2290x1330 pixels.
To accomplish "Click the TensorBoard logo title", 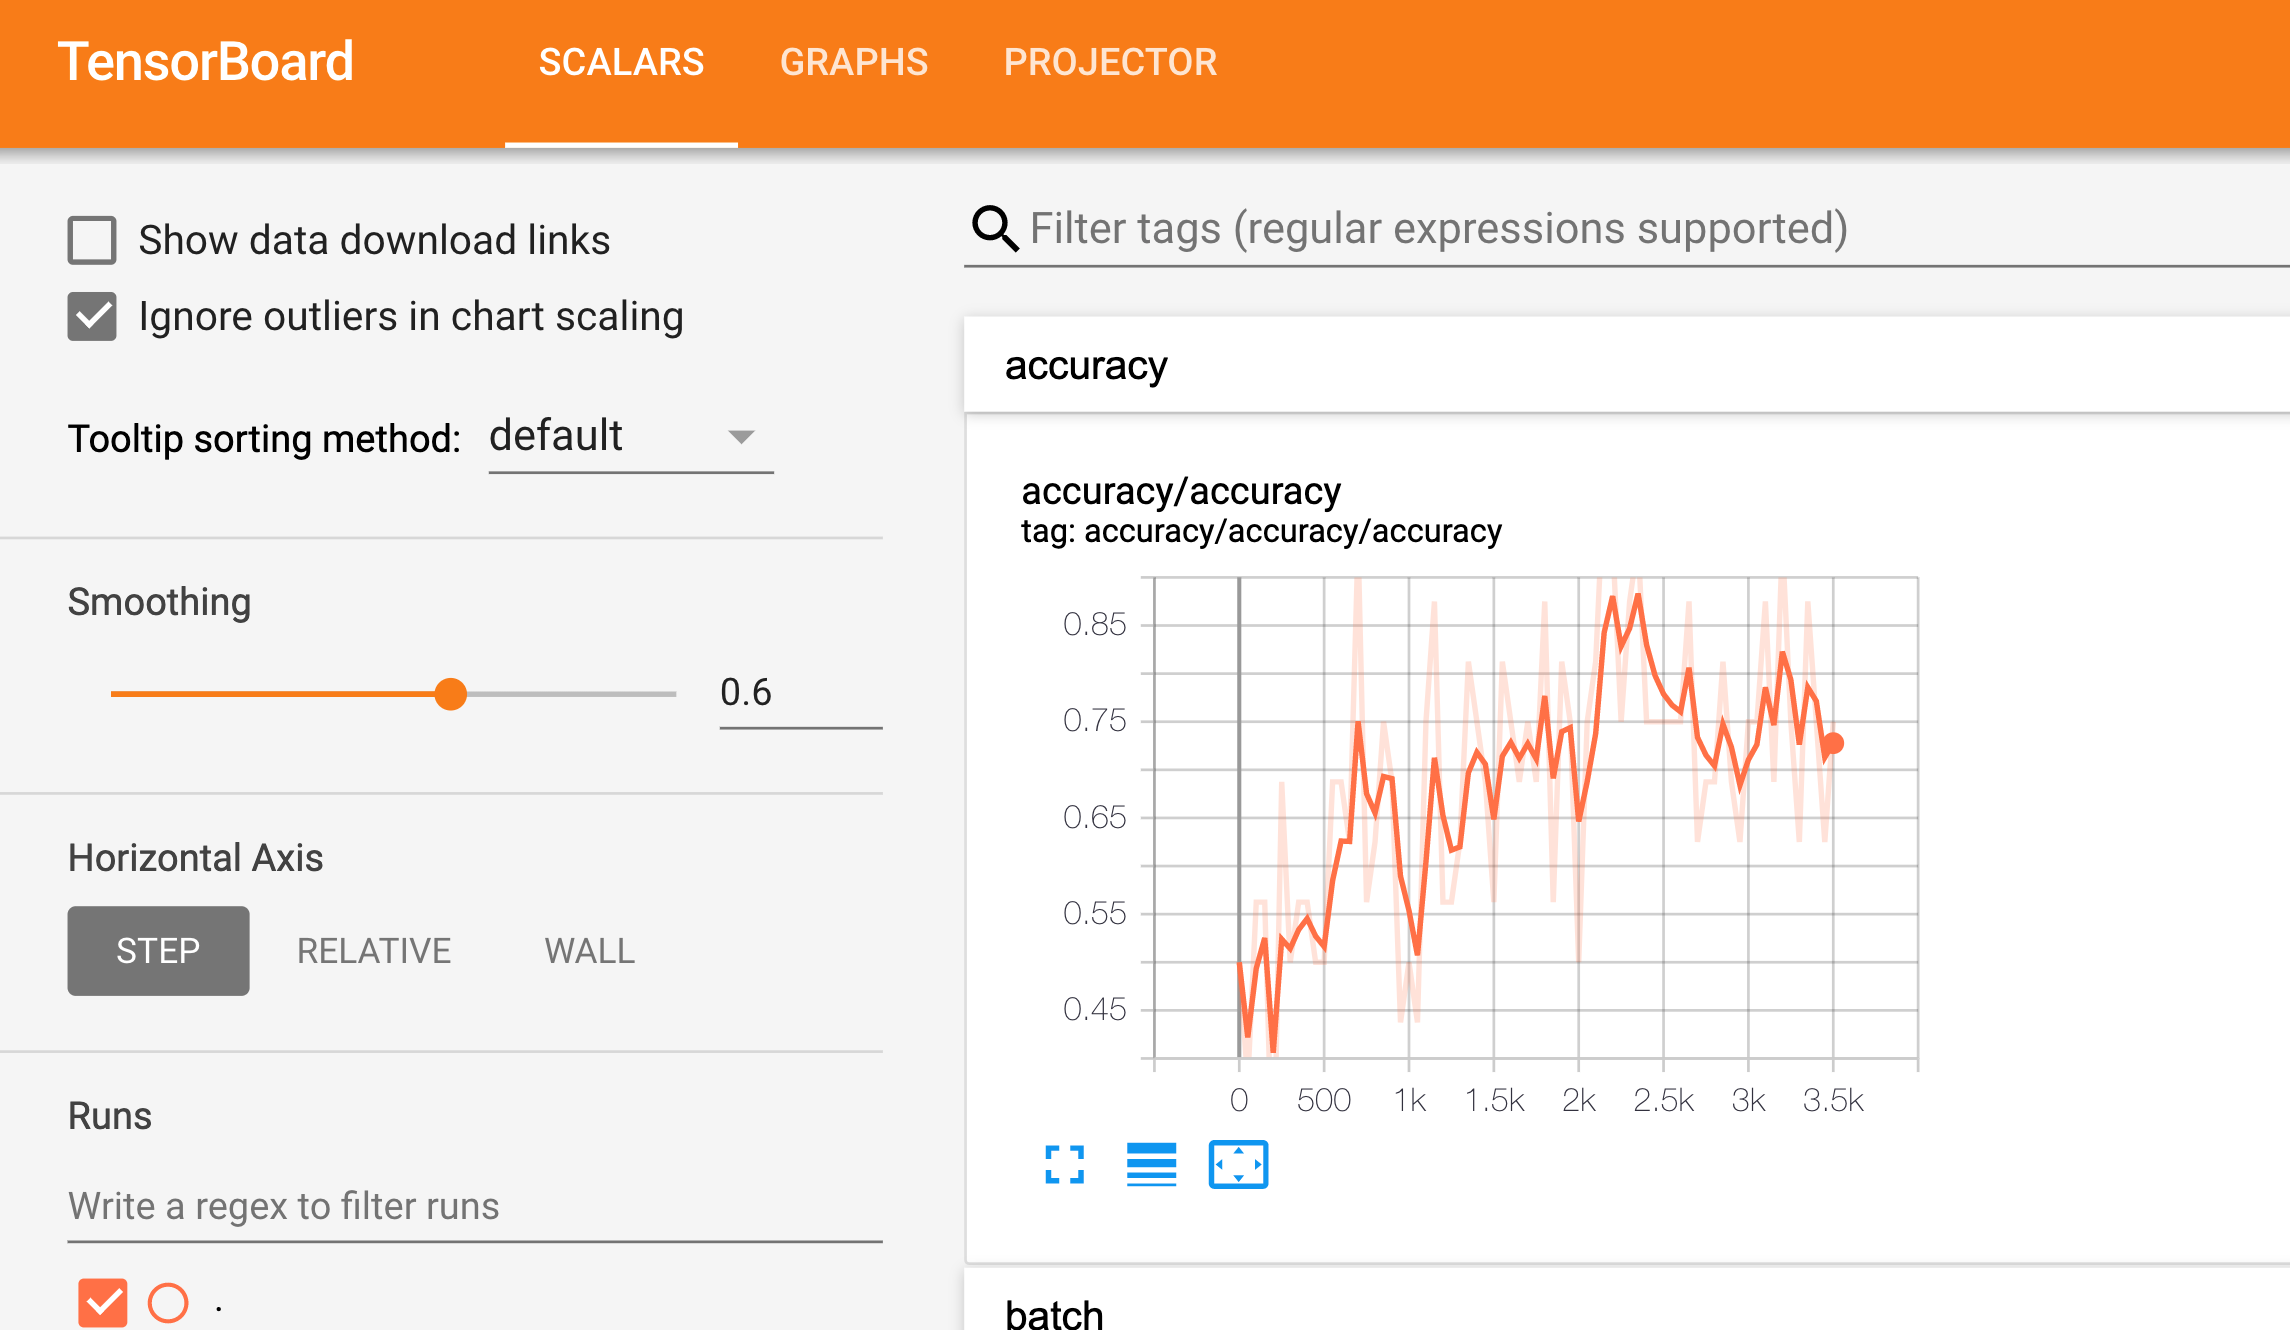I will [205, 62].
